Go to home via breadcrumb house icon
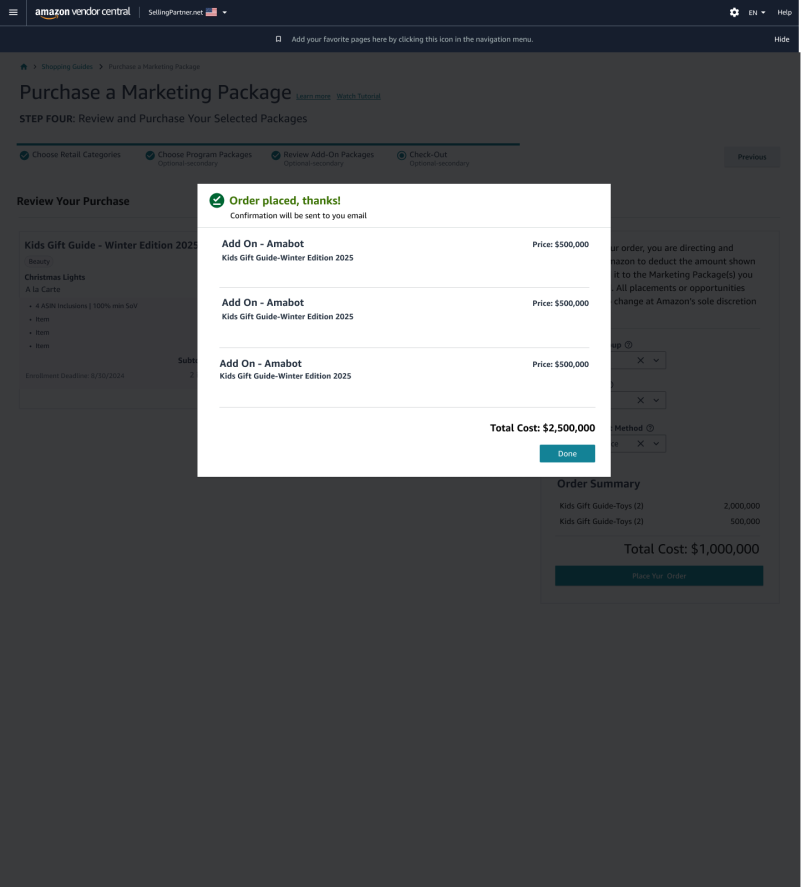Viewport: 801px width, 887px height. tap(24, 67)
